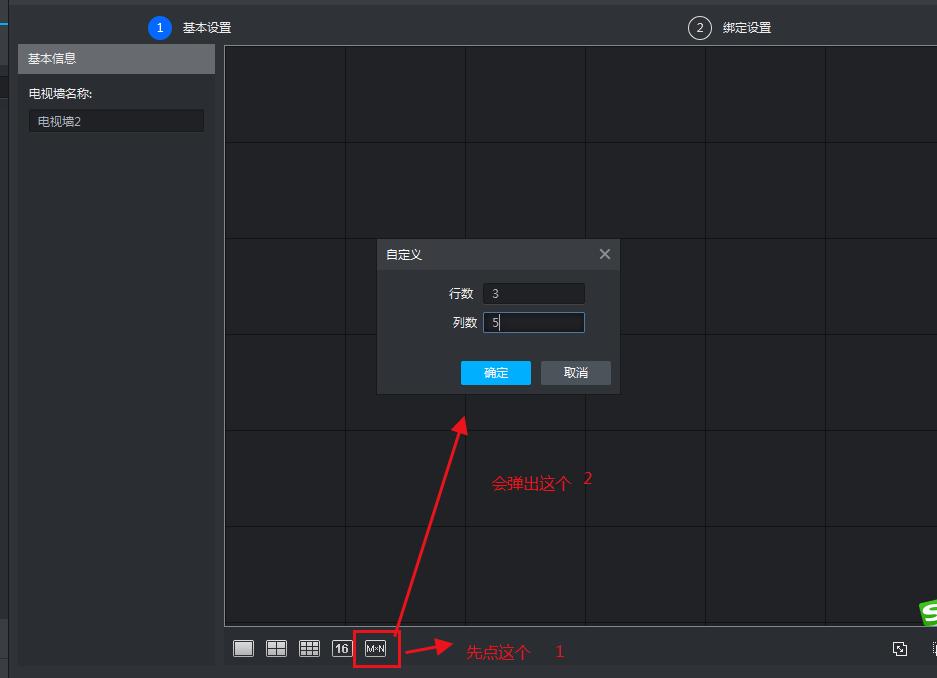The width and height of the screenshot is (937, 678).
Task: Click the 电视墙2 name input field
Action: point(116,120)
